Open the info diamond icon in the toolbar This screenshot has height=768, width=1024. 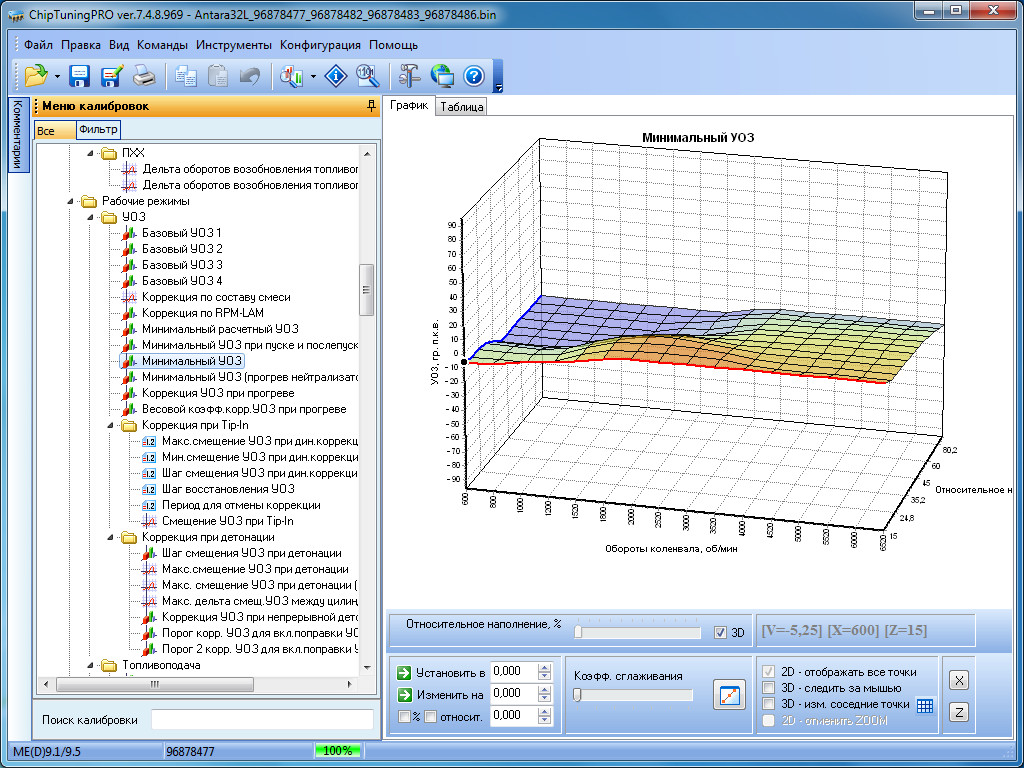[337, 75]
